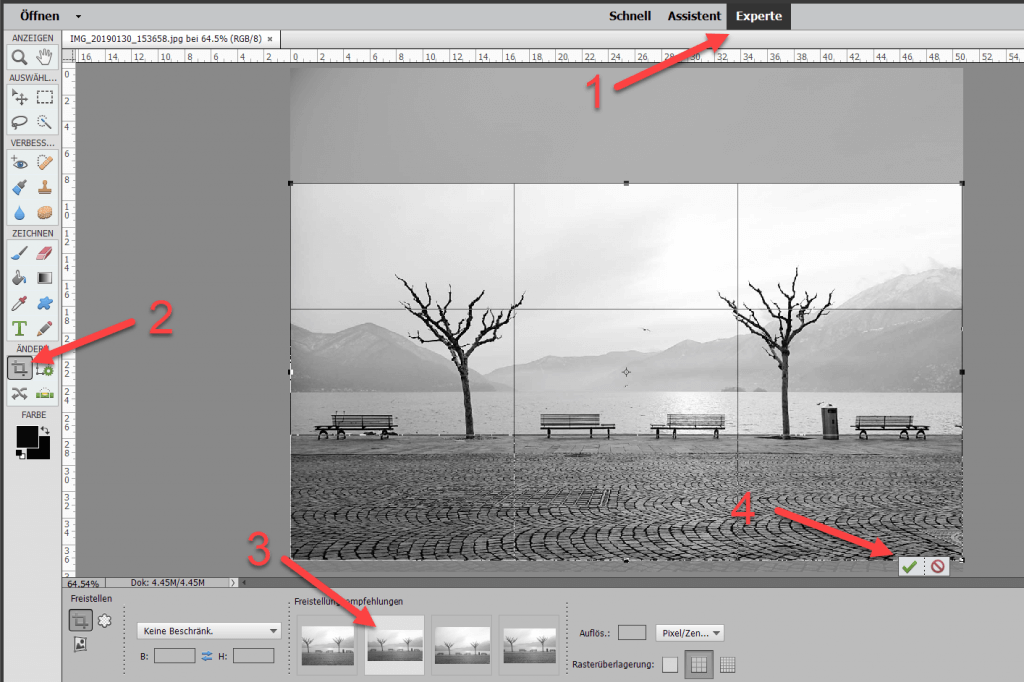
Task: Choose Cookie Cutter tool in options bar
Action: [104, 620]
